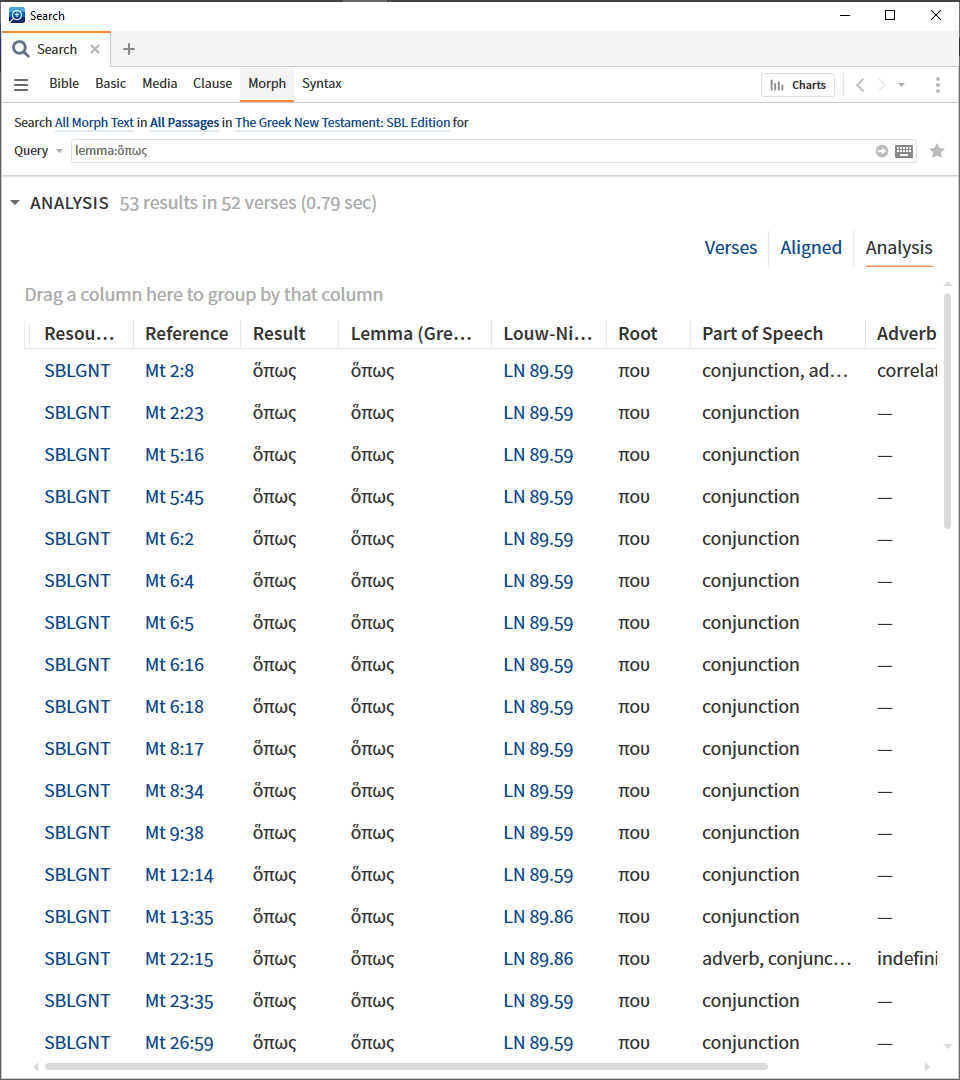Open the Query type dropdown

(x=39, y=151)
